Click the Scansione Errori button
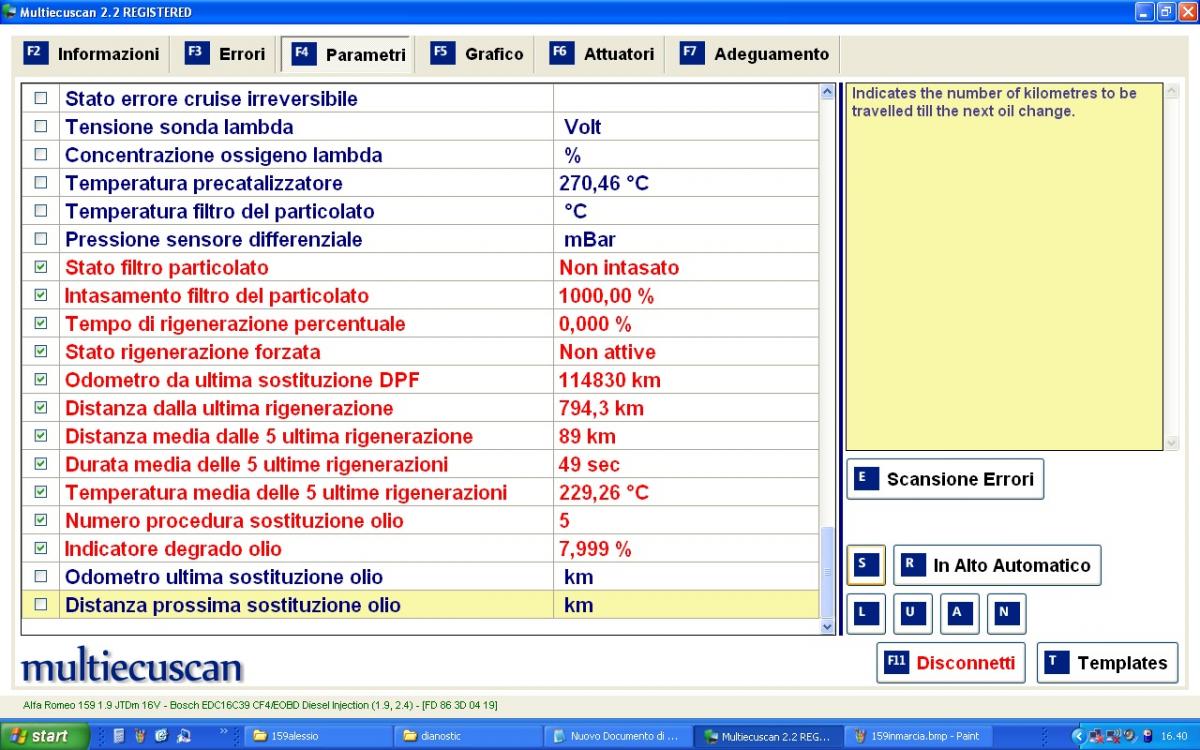 [945, 479]
